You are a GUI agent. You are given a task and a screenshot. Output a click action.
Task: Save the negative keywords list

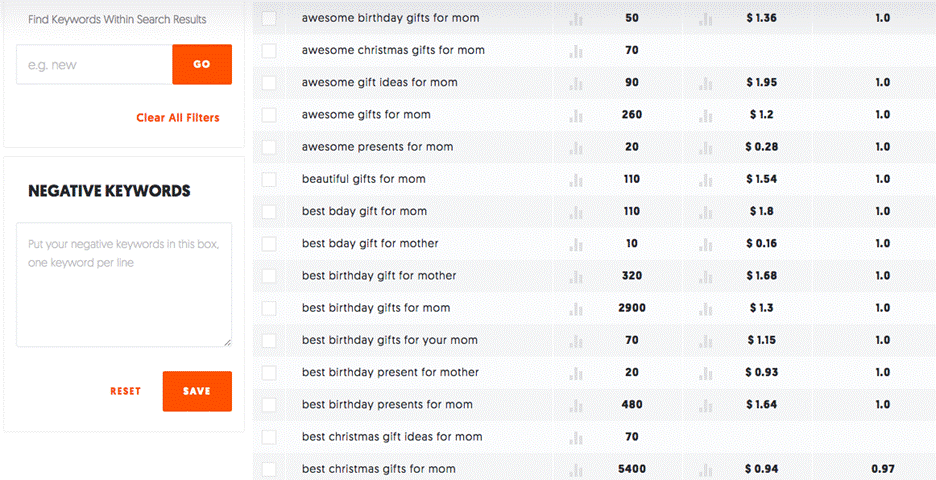(x=197, y=391)
